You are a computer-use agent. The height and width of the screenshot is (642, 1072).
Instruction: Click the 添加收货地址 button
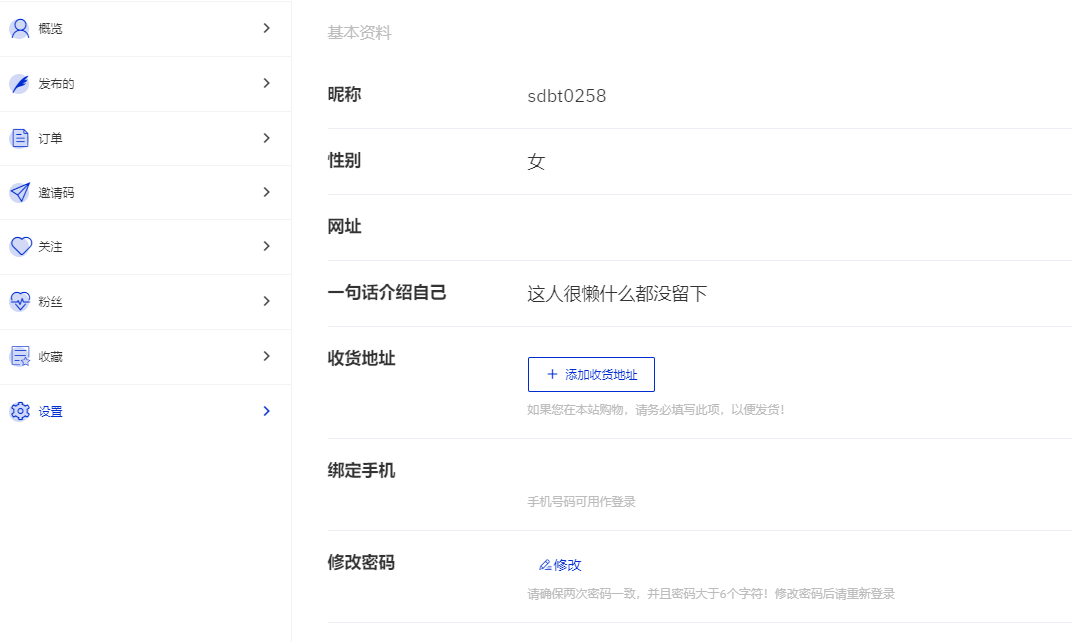(591, 373)
